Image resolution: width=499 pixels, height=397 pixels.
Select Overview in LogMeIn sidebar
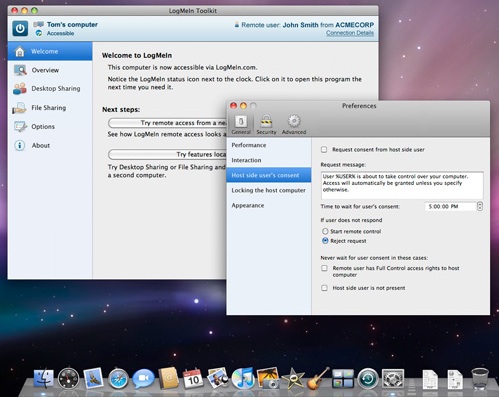[50, 70]
